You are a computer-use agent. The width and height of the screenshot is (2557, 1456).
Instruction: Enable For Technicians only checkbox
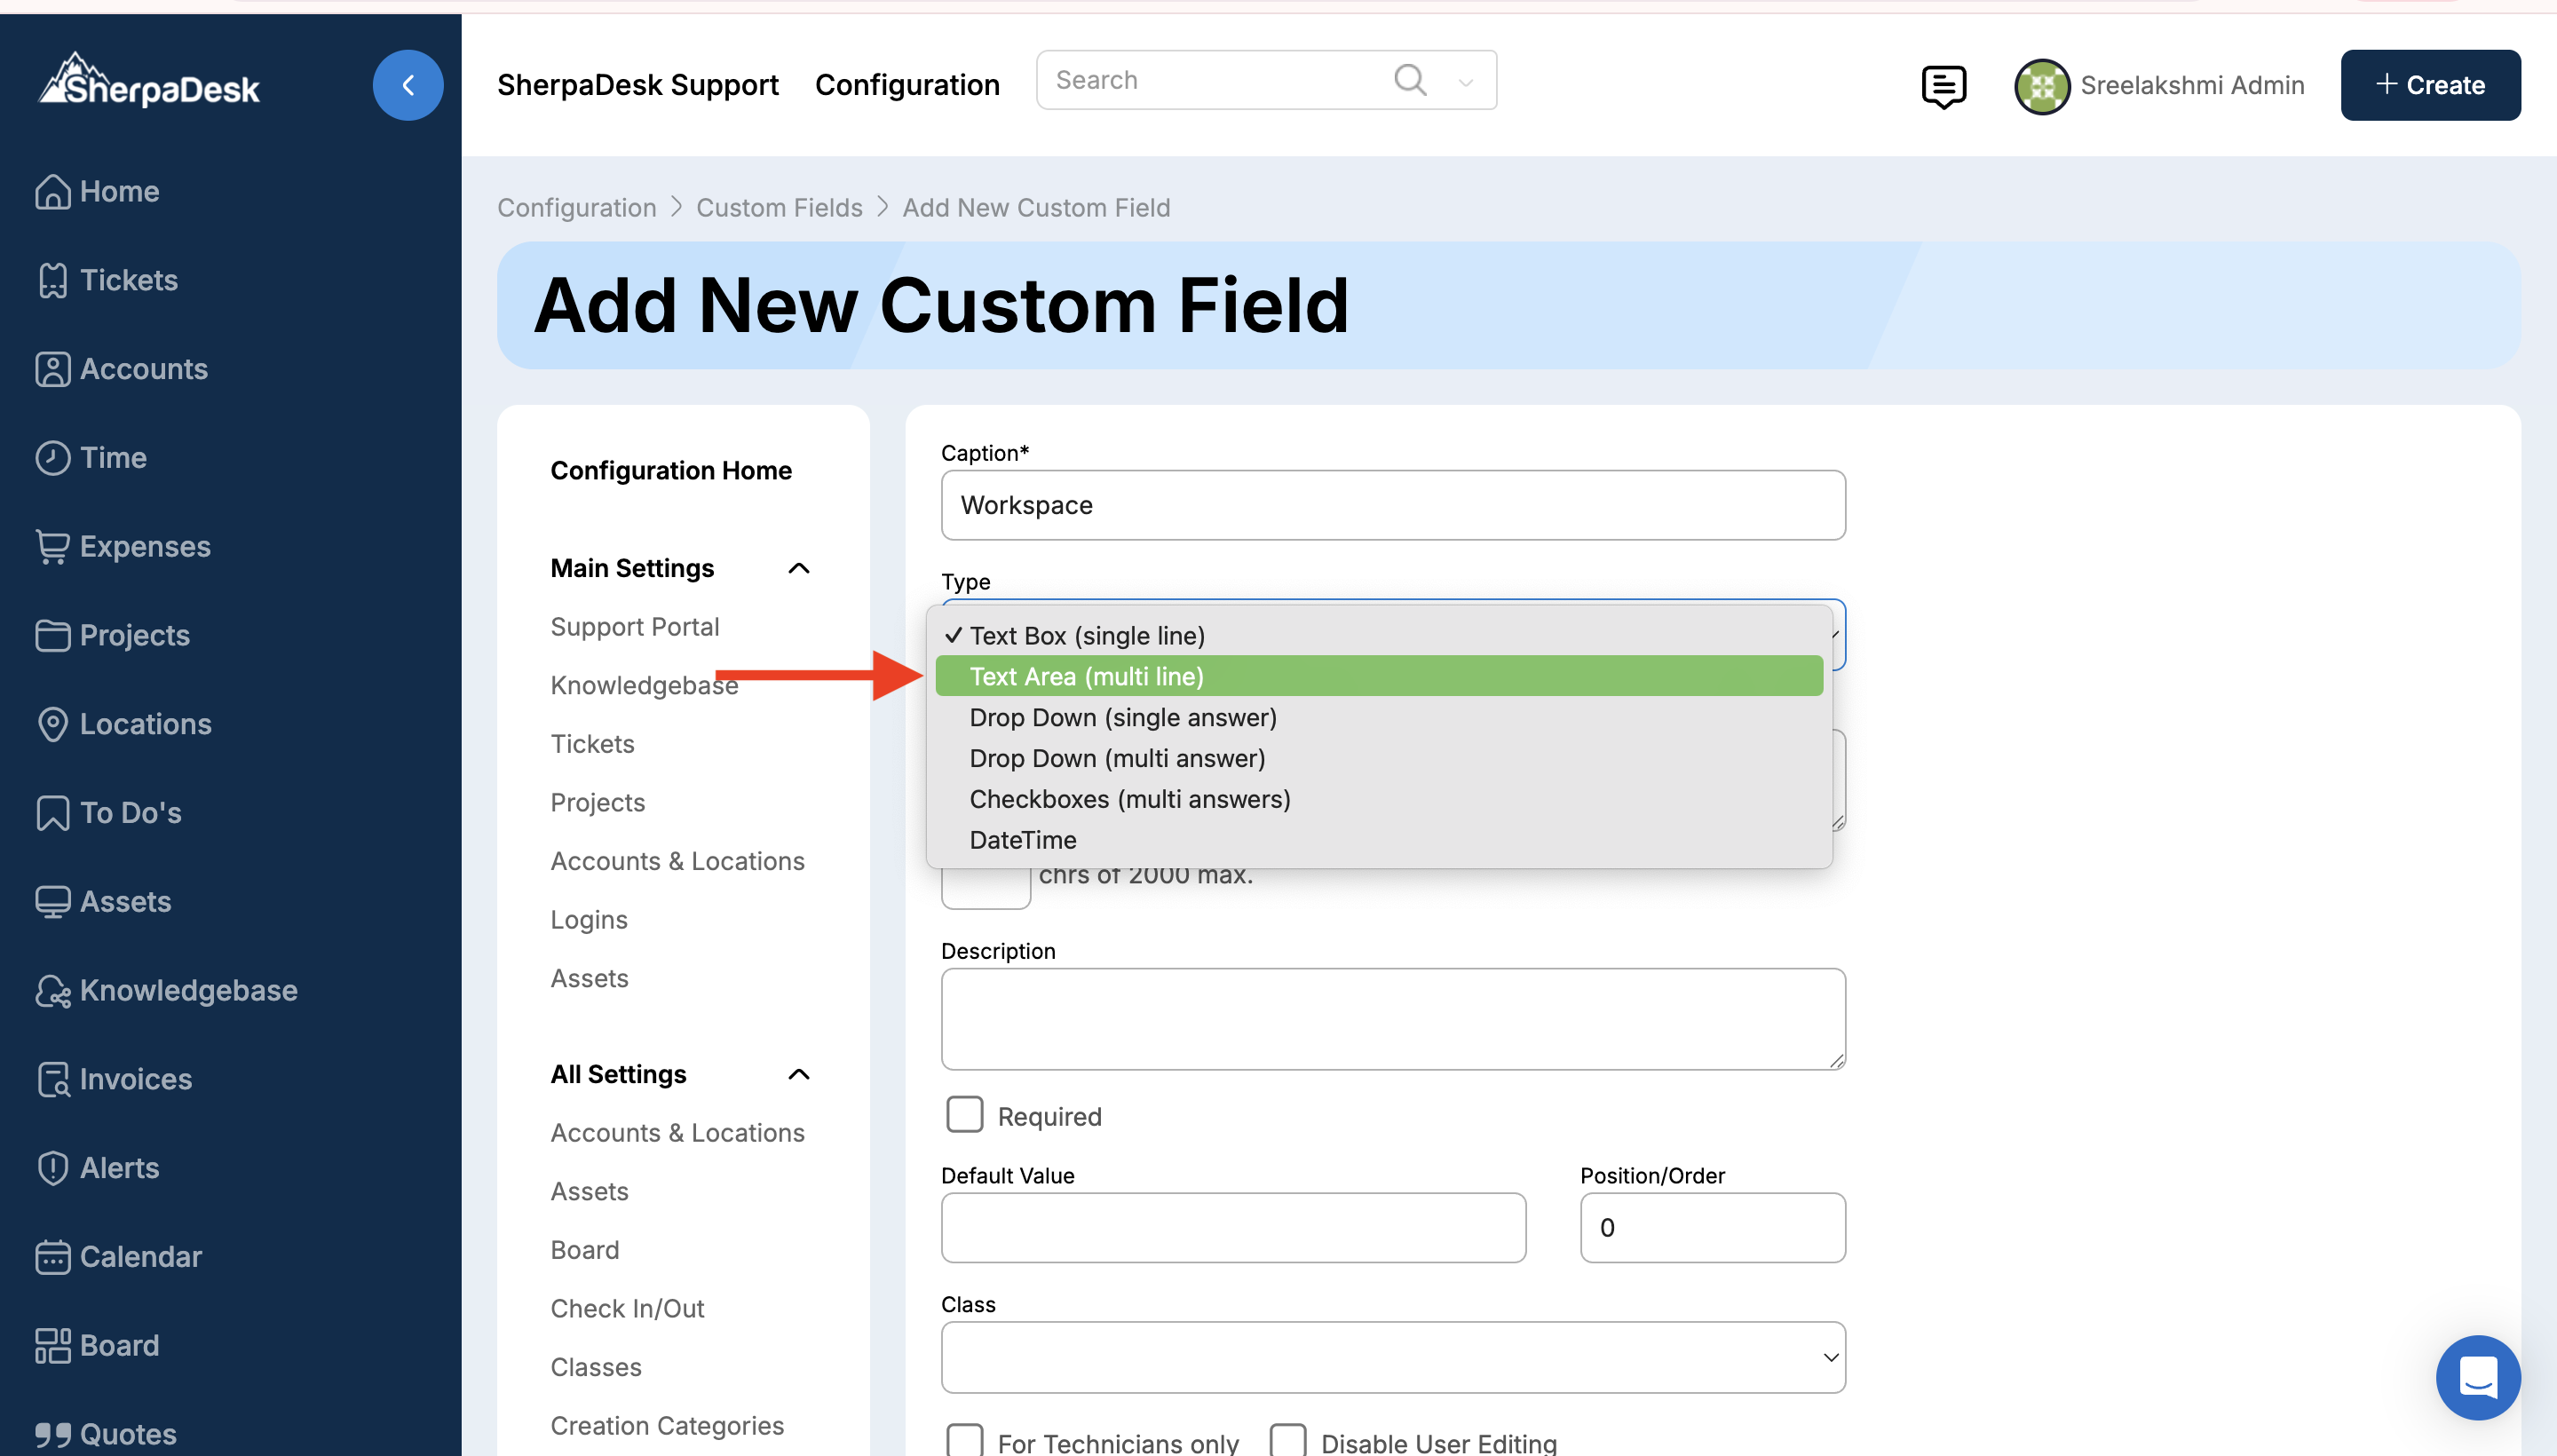pos(965,1441)
